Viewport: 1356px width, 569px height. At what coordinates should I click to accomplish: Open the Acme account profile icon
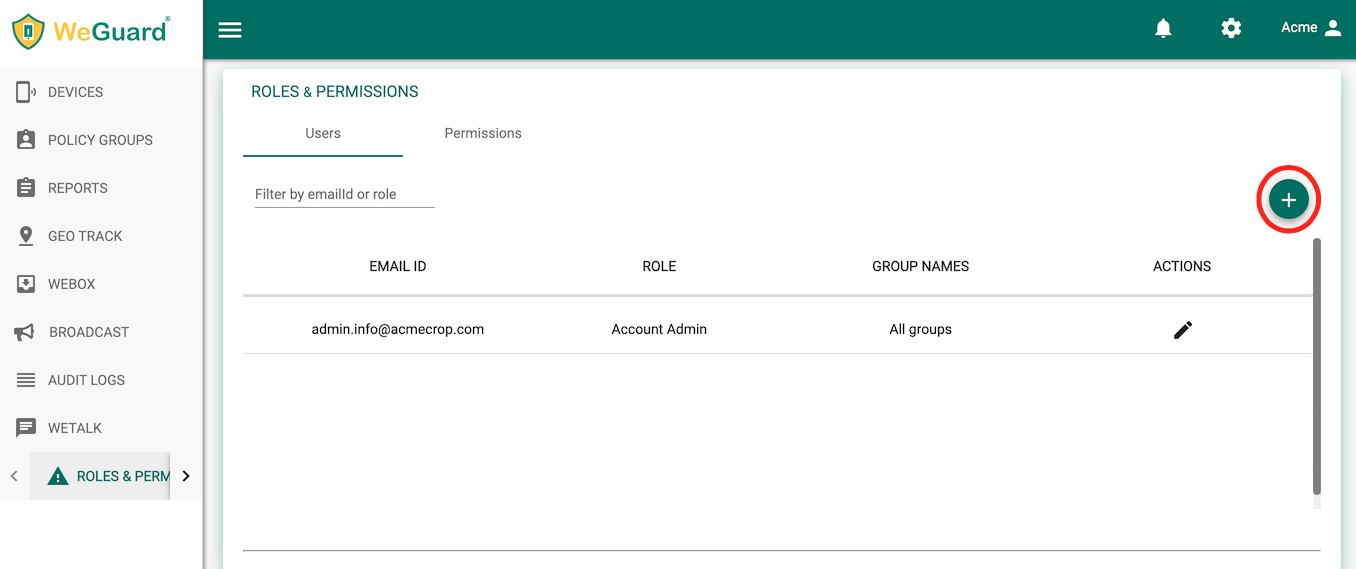click(x=1332, y=28)
